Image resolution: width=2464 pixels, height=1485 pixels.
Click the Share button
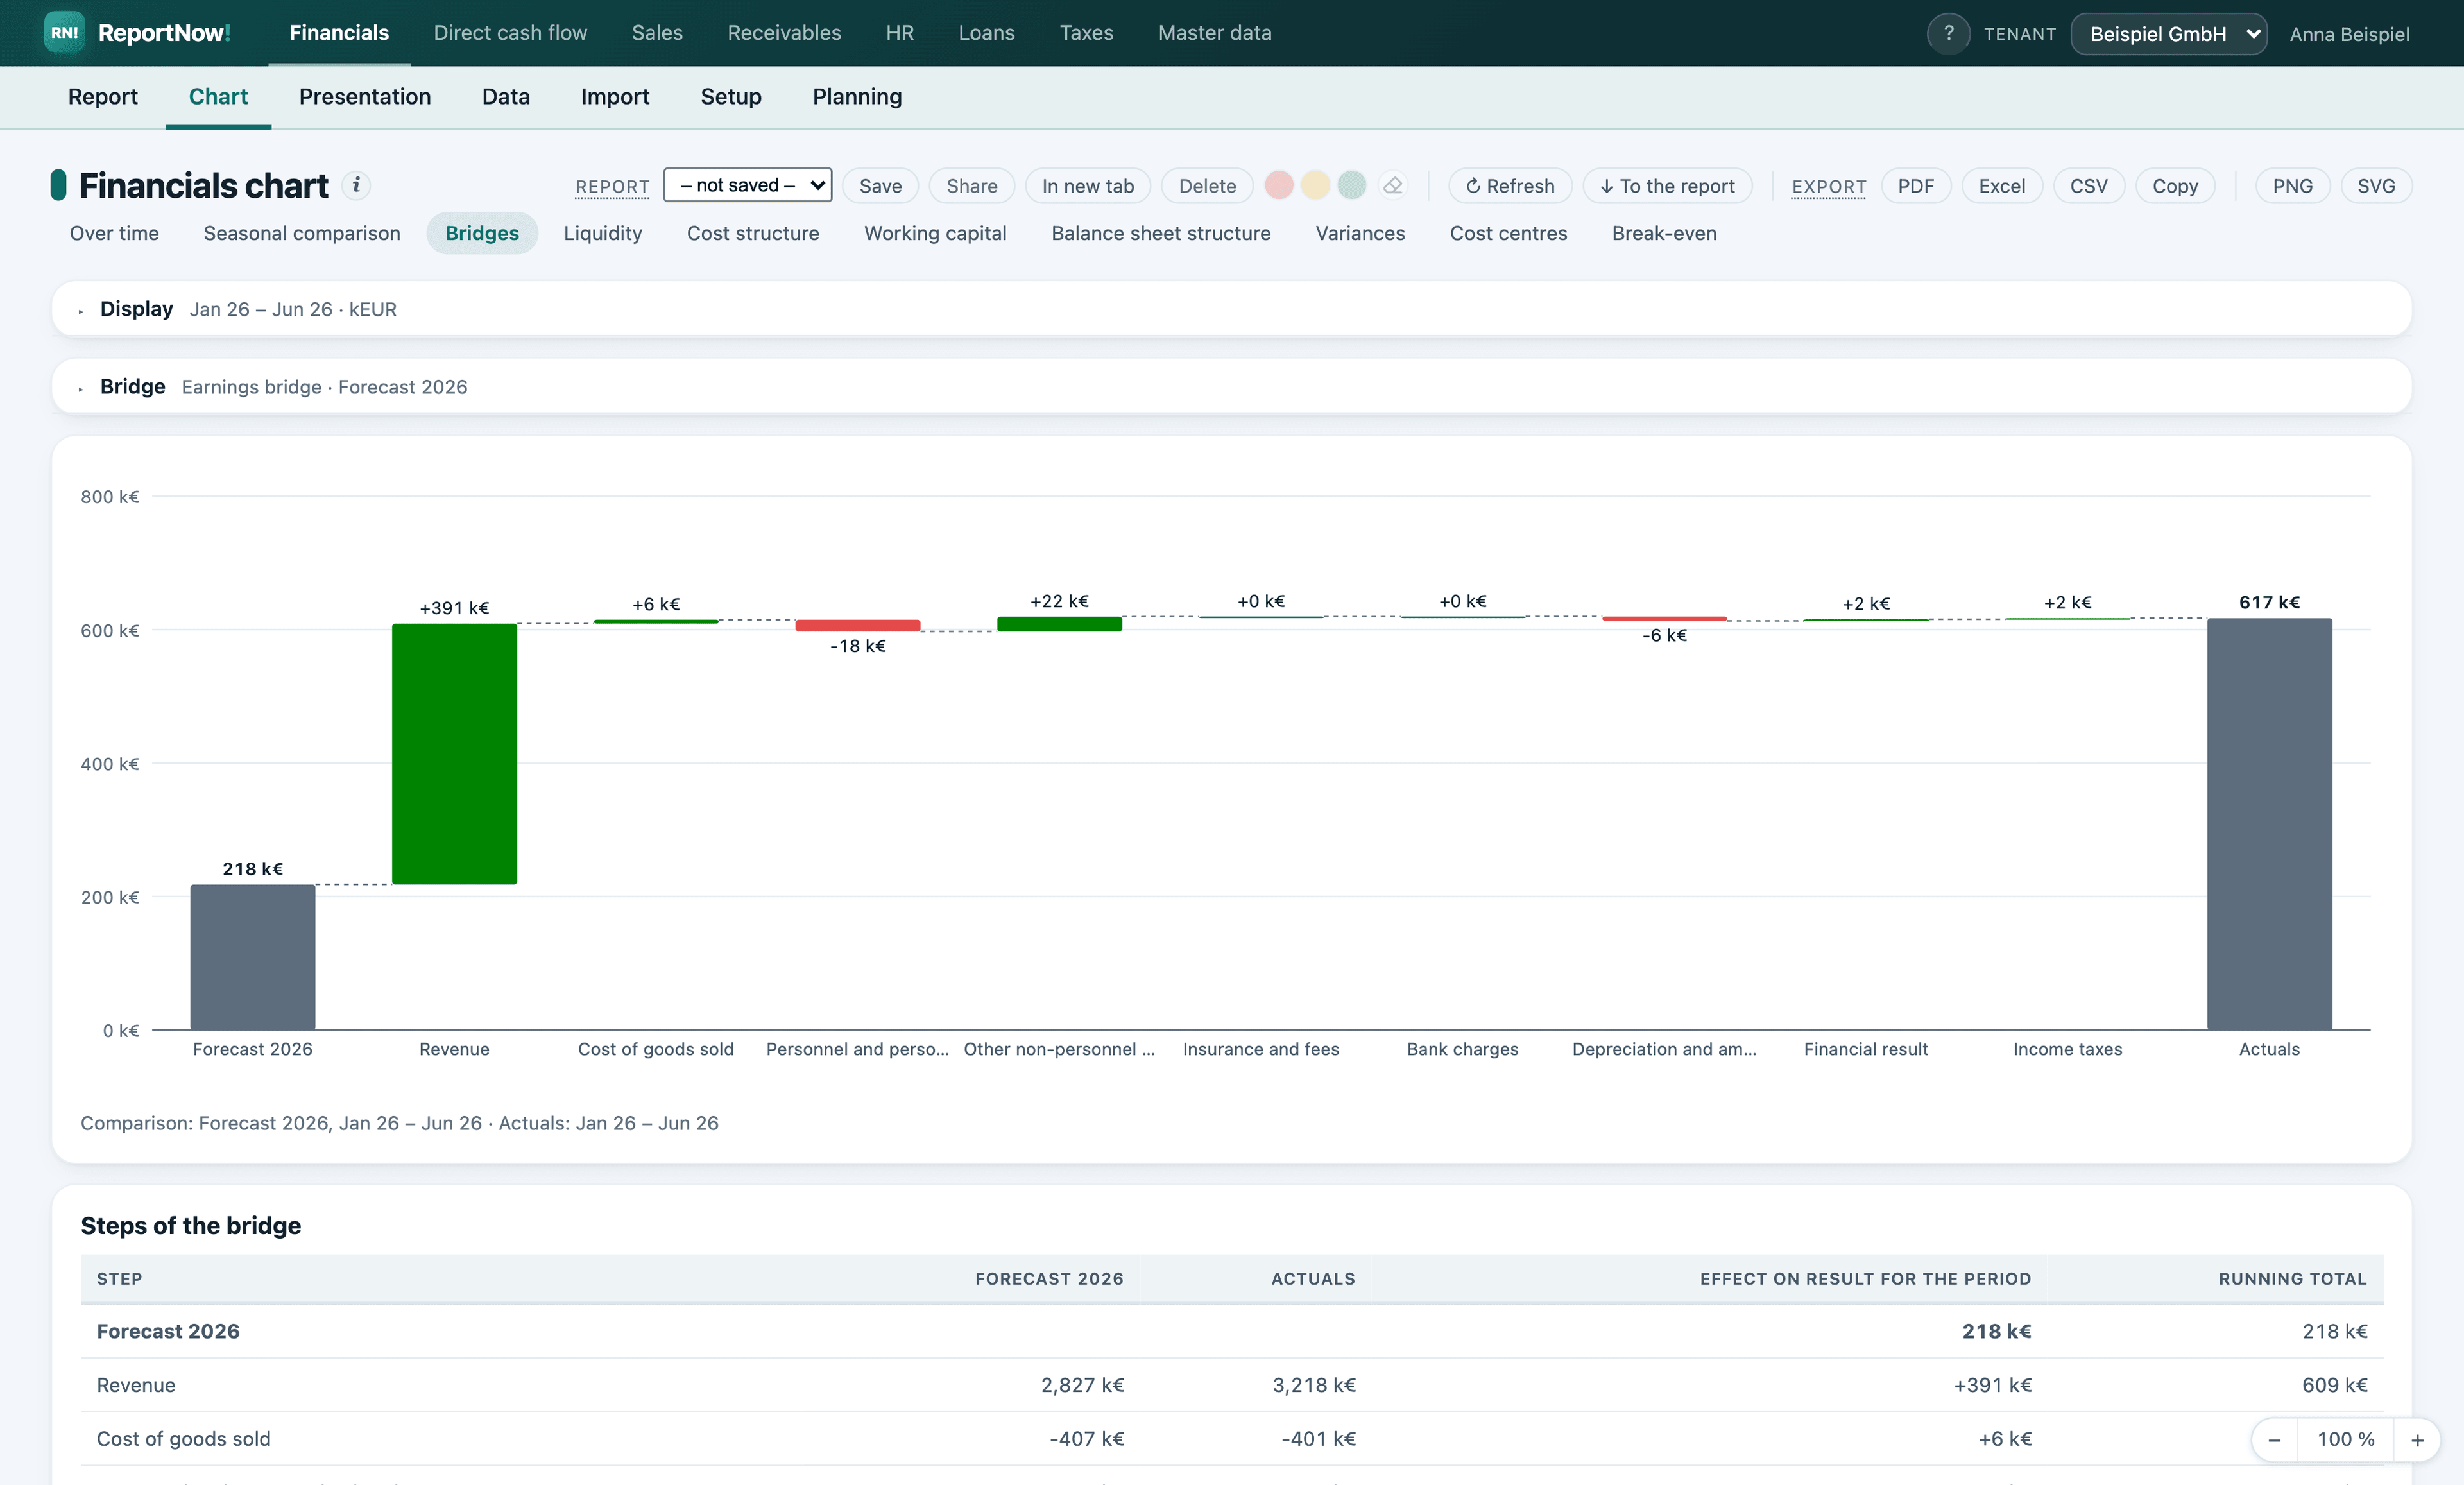[x=972, y=186]
